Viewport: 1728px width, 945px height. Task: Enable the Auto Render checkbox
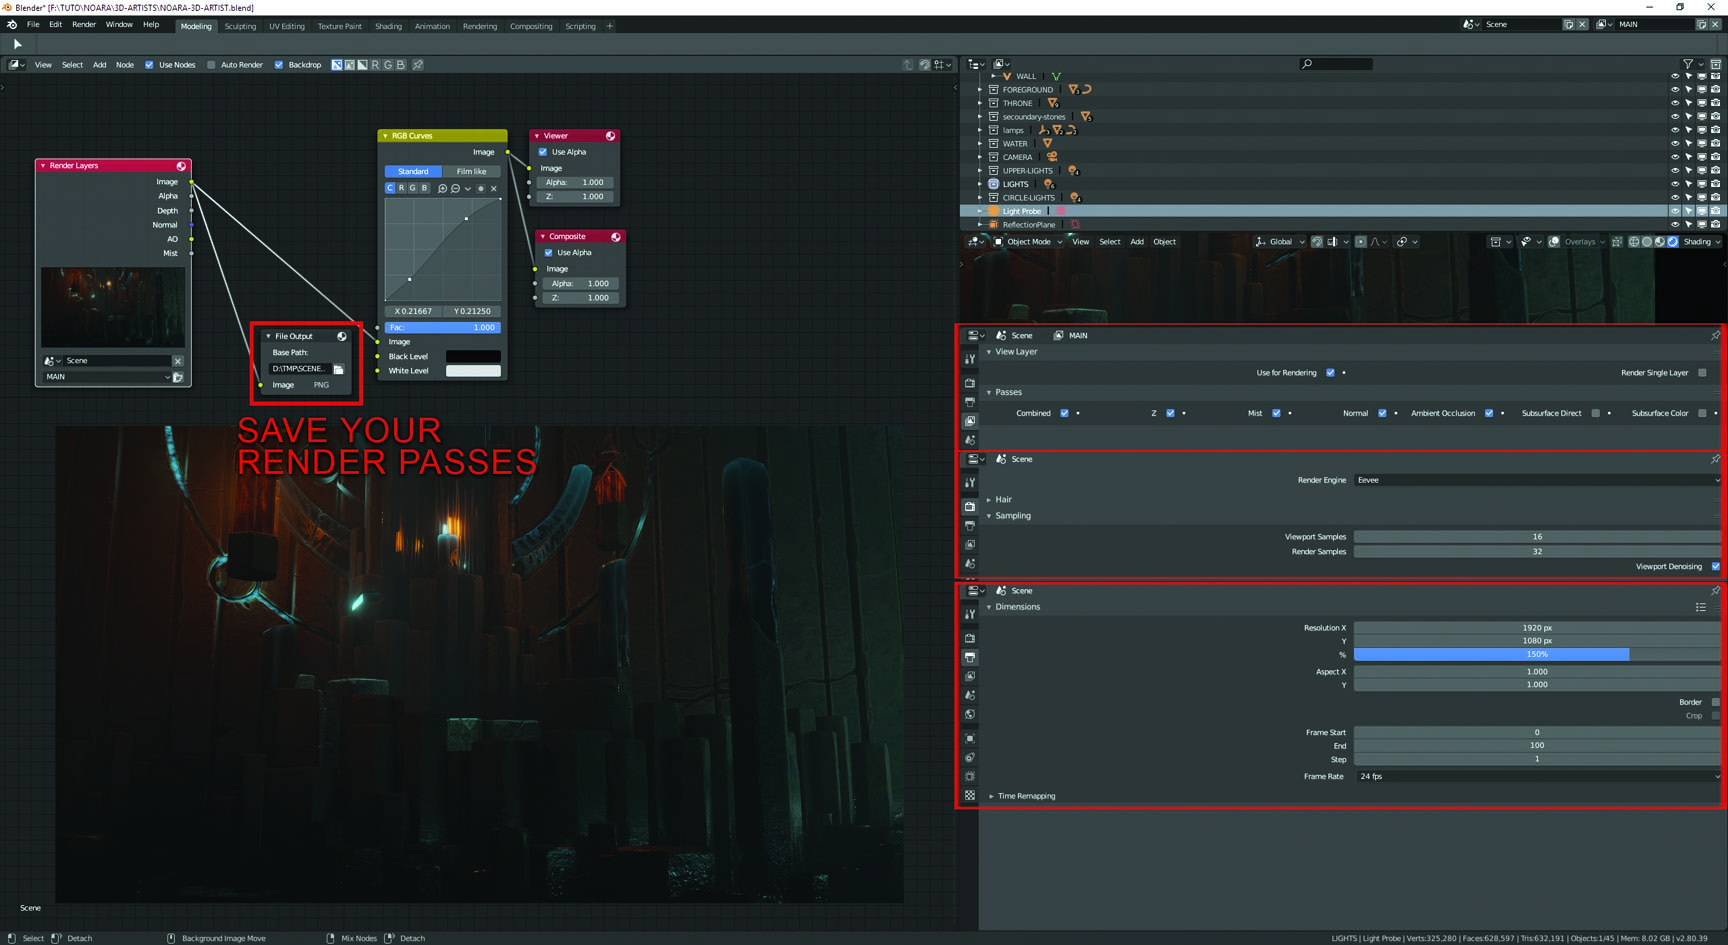click(211, 65)
